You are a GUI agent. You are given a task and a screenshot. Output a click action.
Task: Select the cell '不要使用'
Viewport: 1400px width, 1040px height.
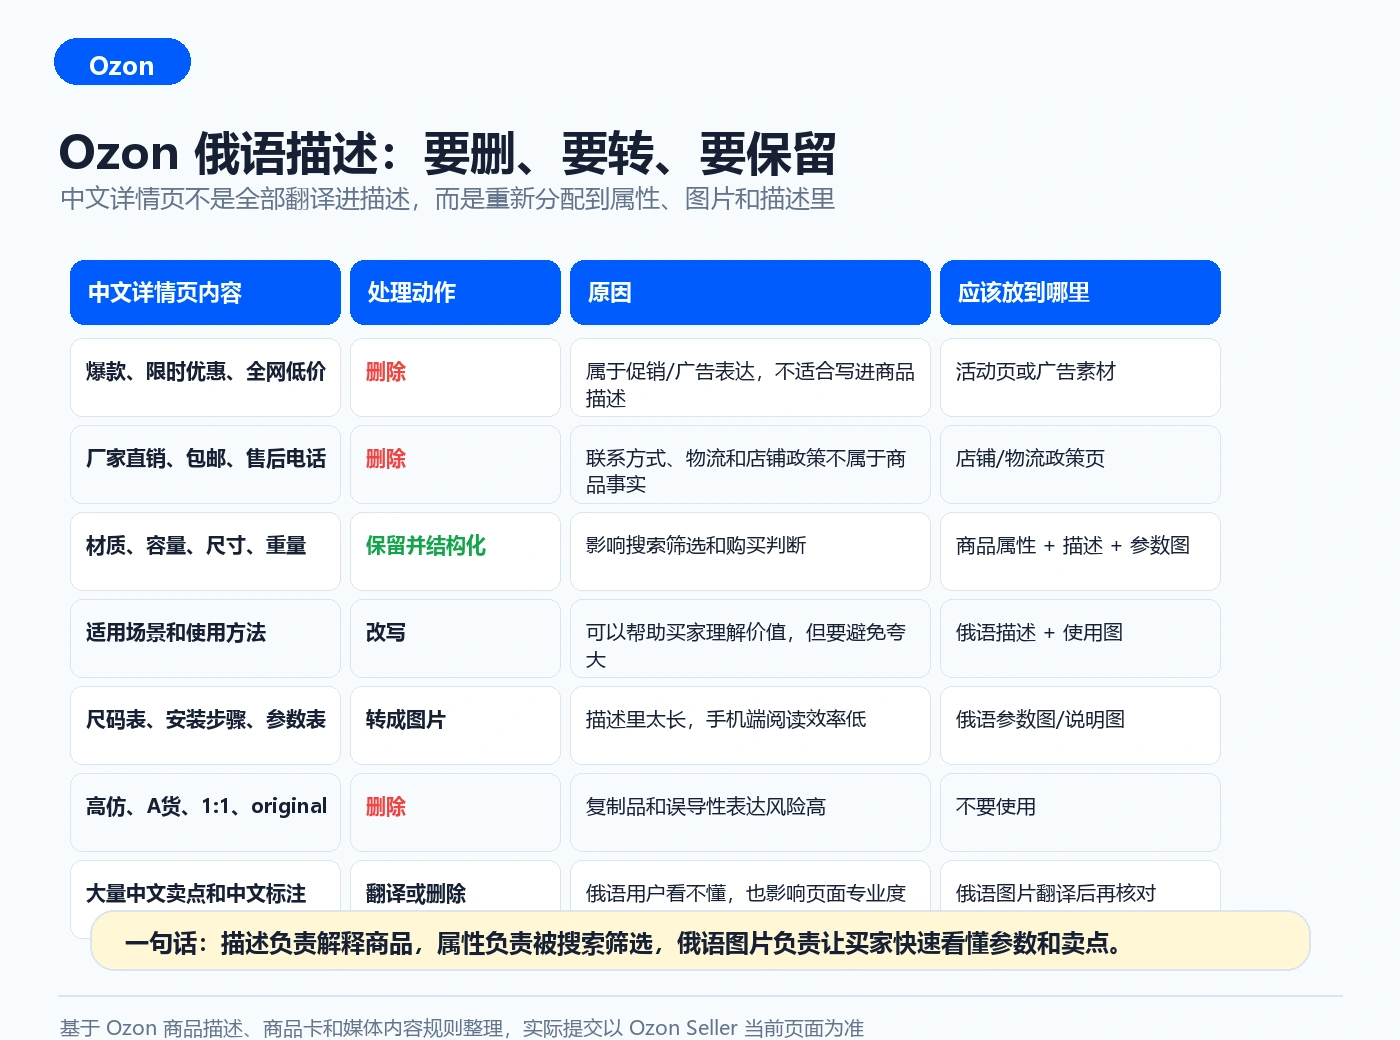pos(1080,812)
